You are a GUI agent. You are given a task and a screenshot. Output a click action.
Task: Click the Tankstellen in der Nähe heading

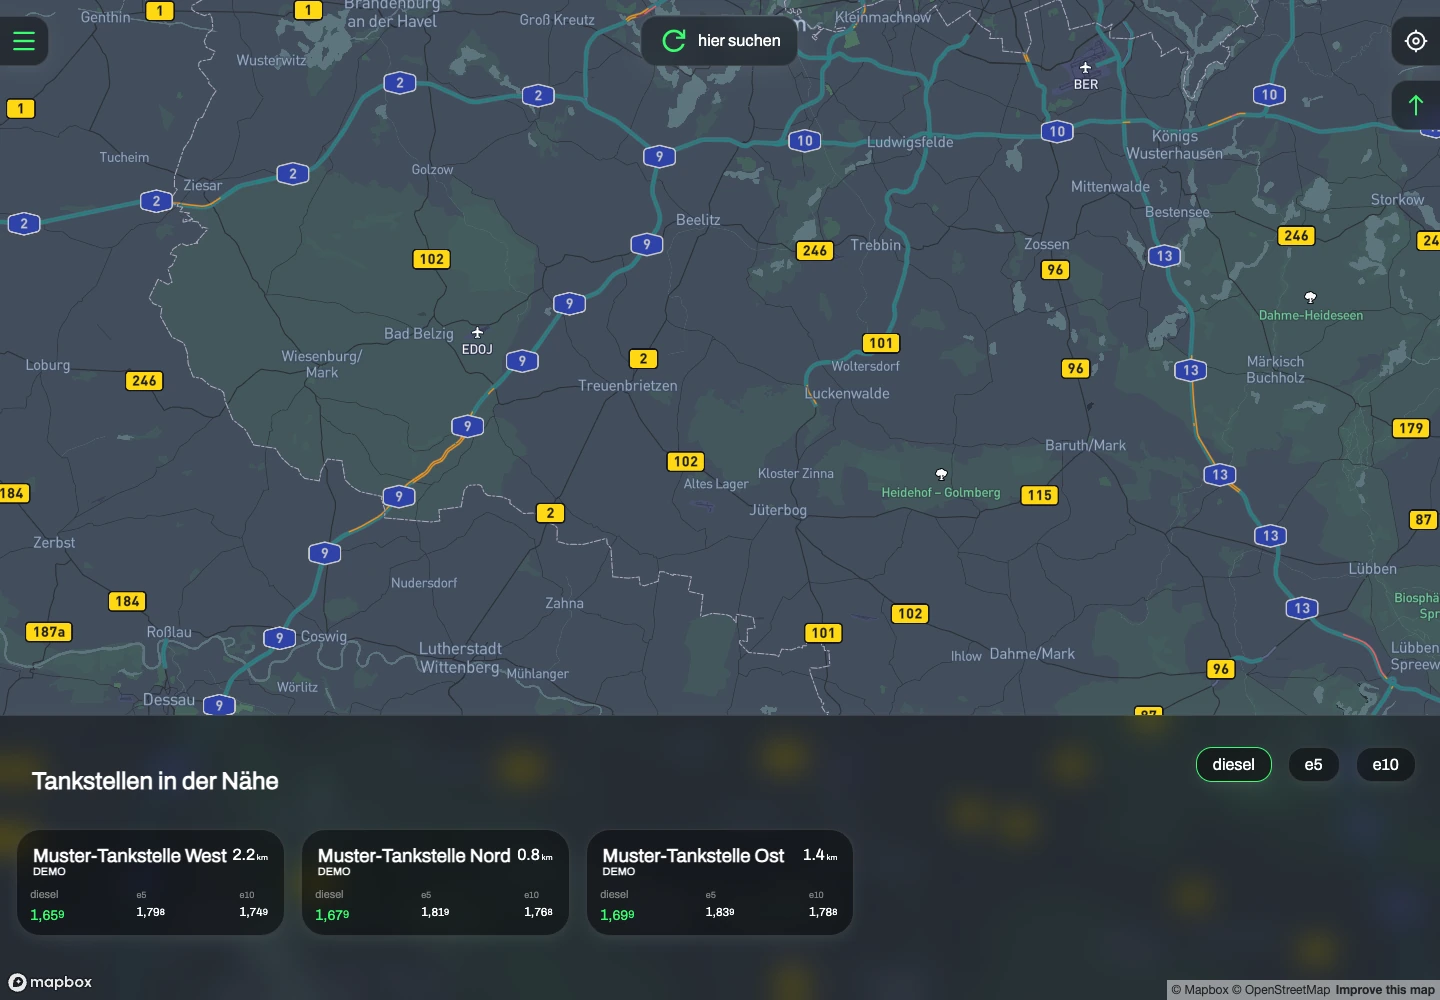tap(155, 781)
